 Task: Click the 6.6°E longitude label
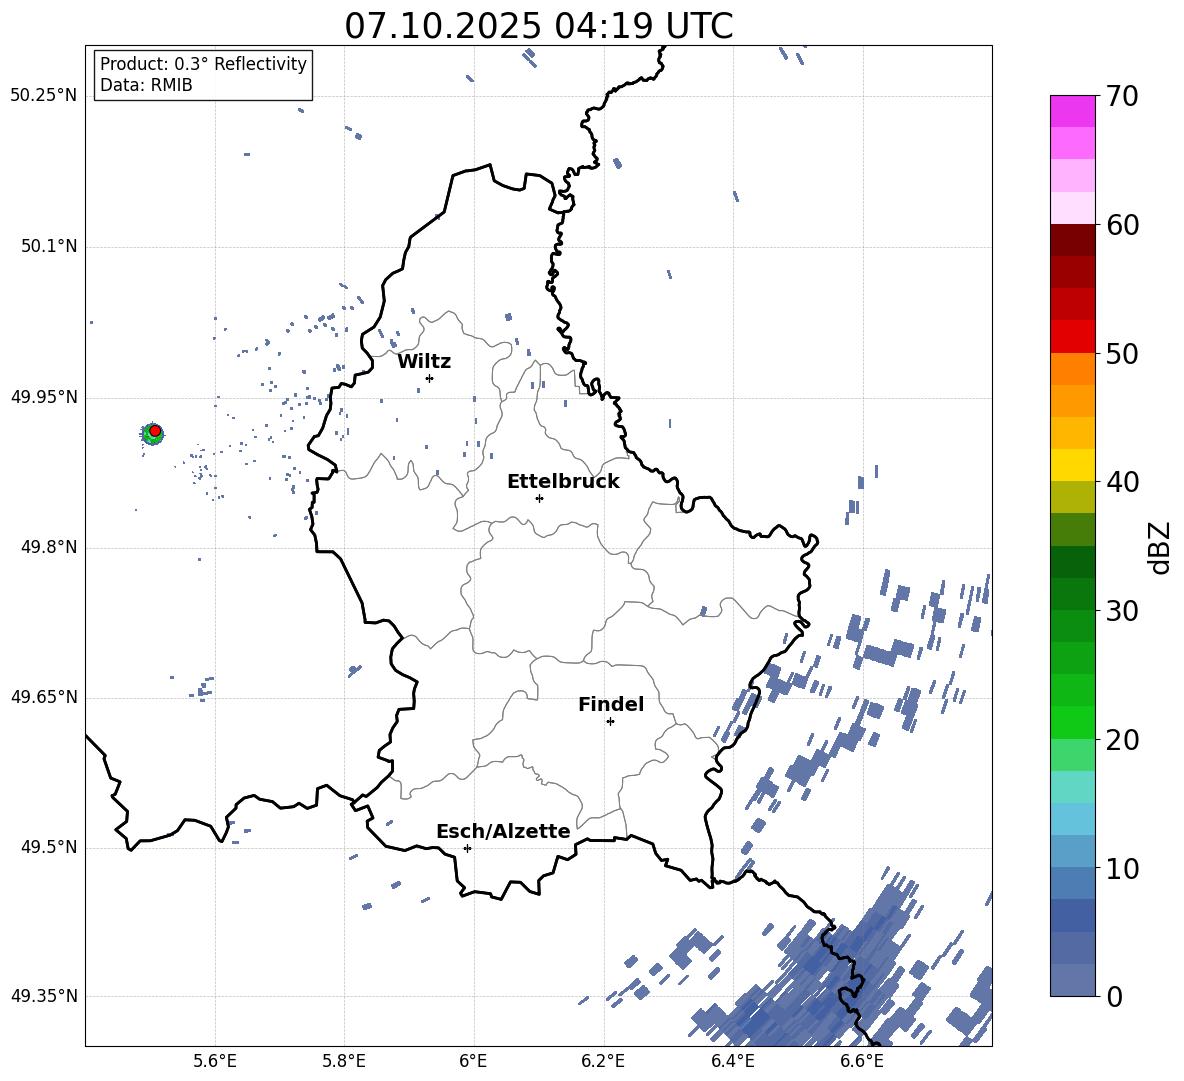tap(862, 1061)
